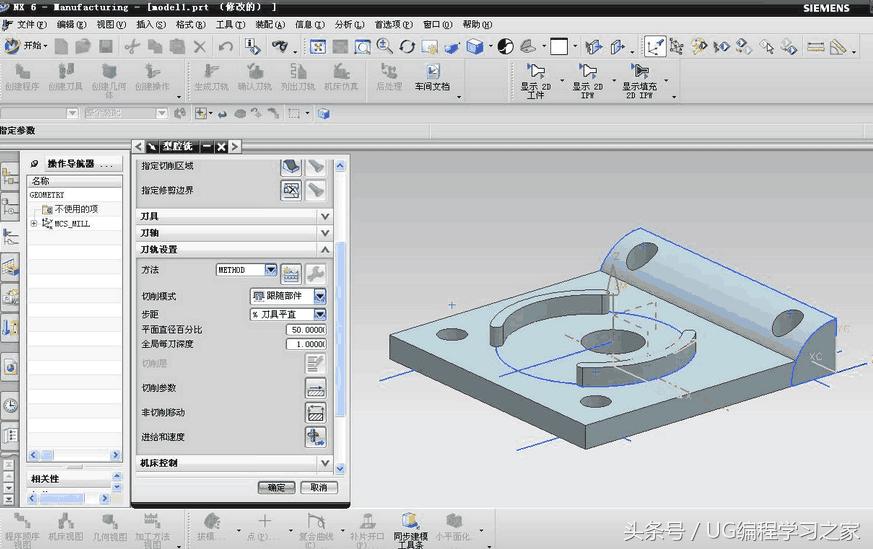Expand the Tool Axis (刀轴) section

point(324,232)
